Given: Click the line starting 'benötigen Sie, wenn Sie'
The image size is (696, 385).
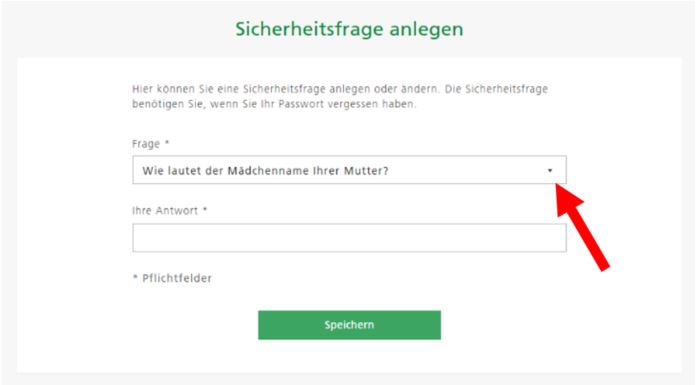Looking at the screenshot, I should (274, 104).
